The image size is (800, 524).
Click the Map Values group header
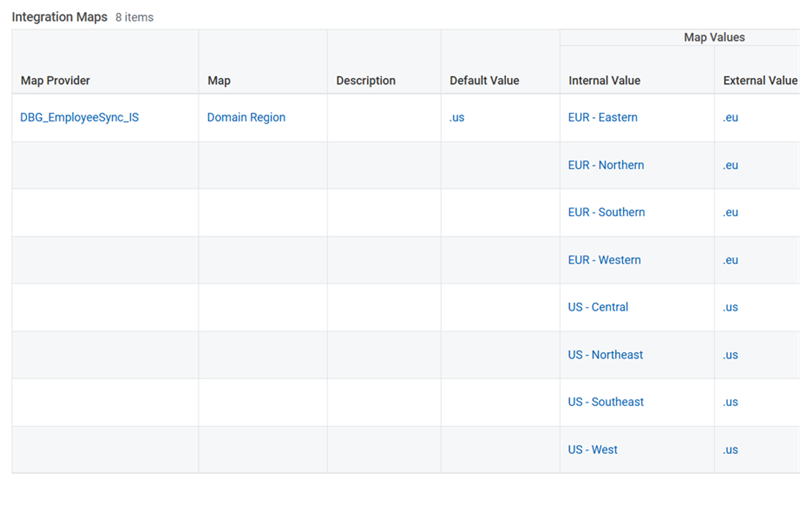coord(714,37)
